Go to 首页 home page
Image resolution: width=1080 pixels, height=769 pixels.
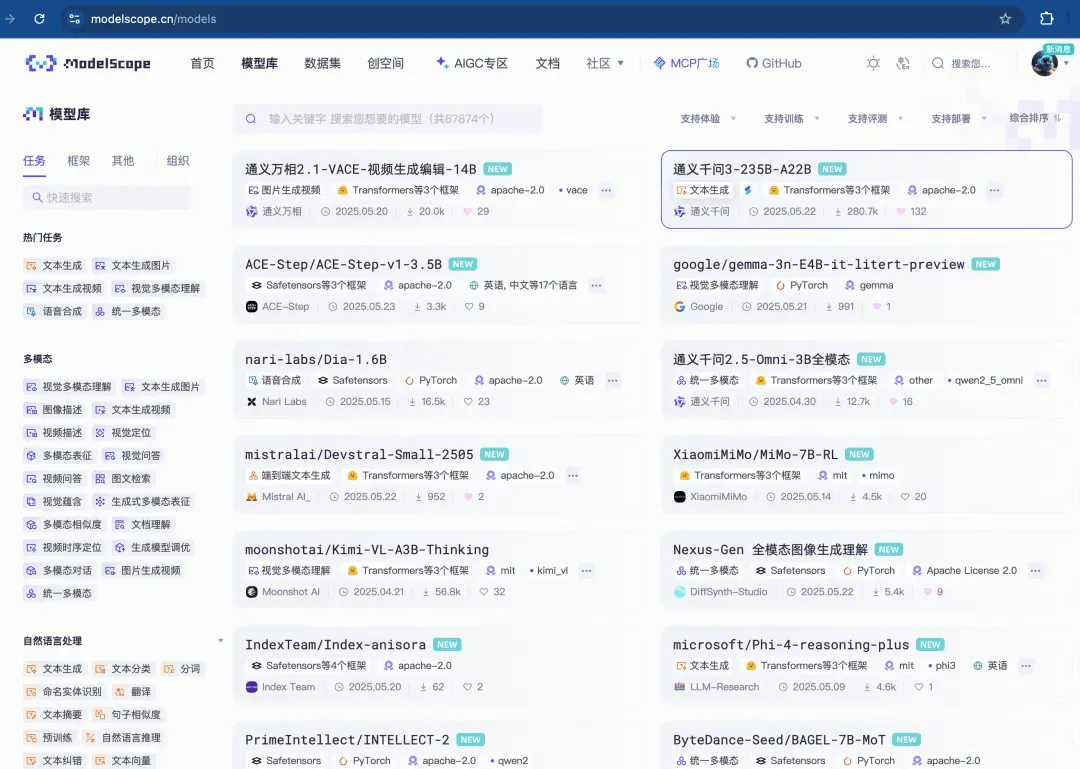point(202,63)
